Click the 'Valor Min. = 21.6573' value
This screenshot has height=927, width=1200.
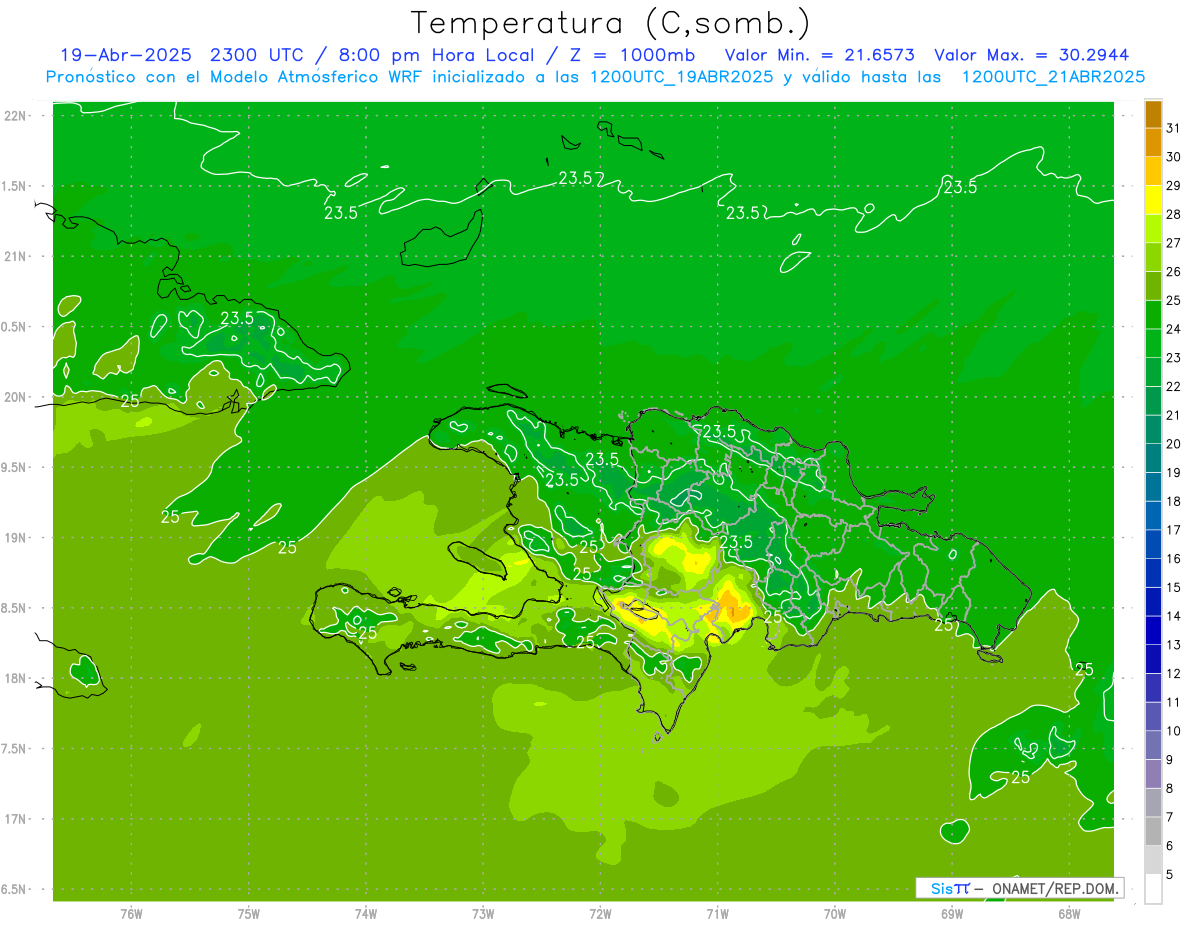pos(819,55)
